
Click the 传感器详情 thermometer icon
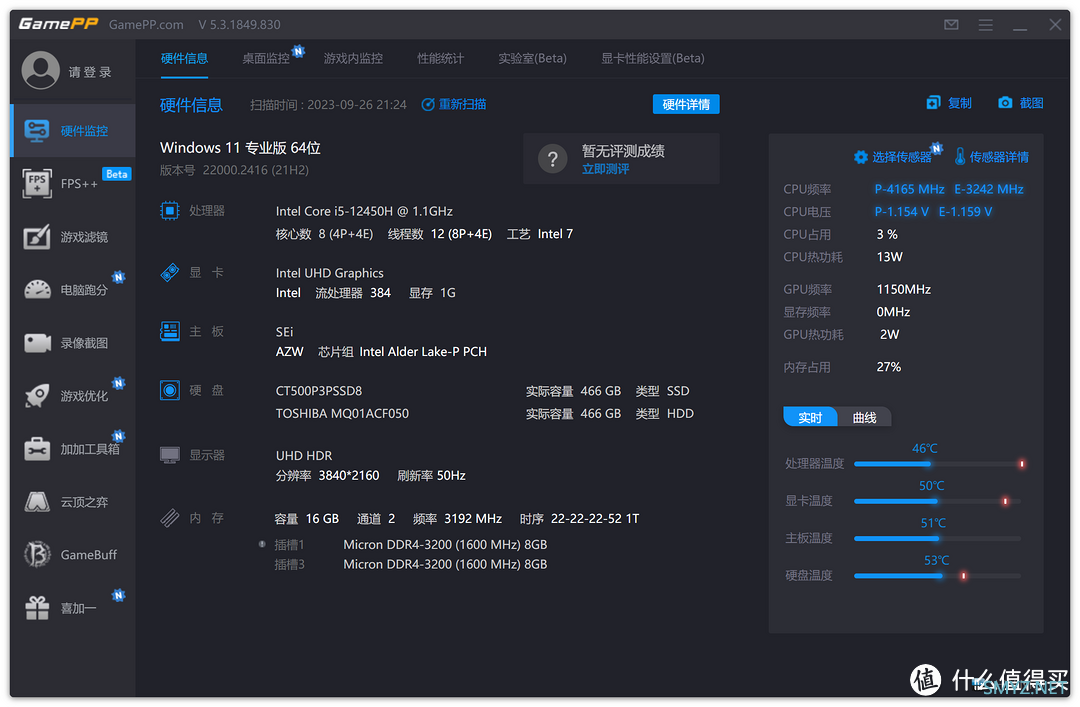[x=959, y=156]
